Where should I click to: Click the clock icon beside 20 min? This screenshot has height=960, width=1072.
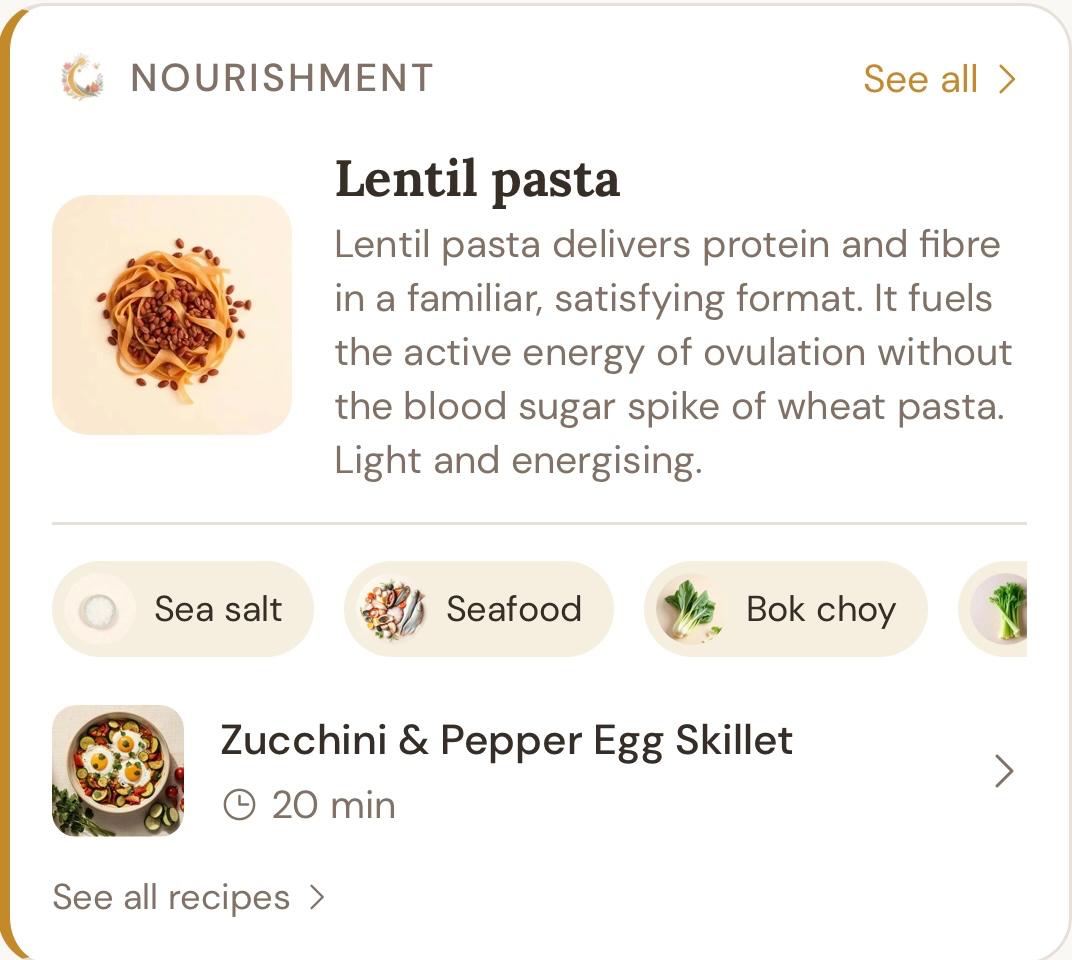[x=239, y=805]
